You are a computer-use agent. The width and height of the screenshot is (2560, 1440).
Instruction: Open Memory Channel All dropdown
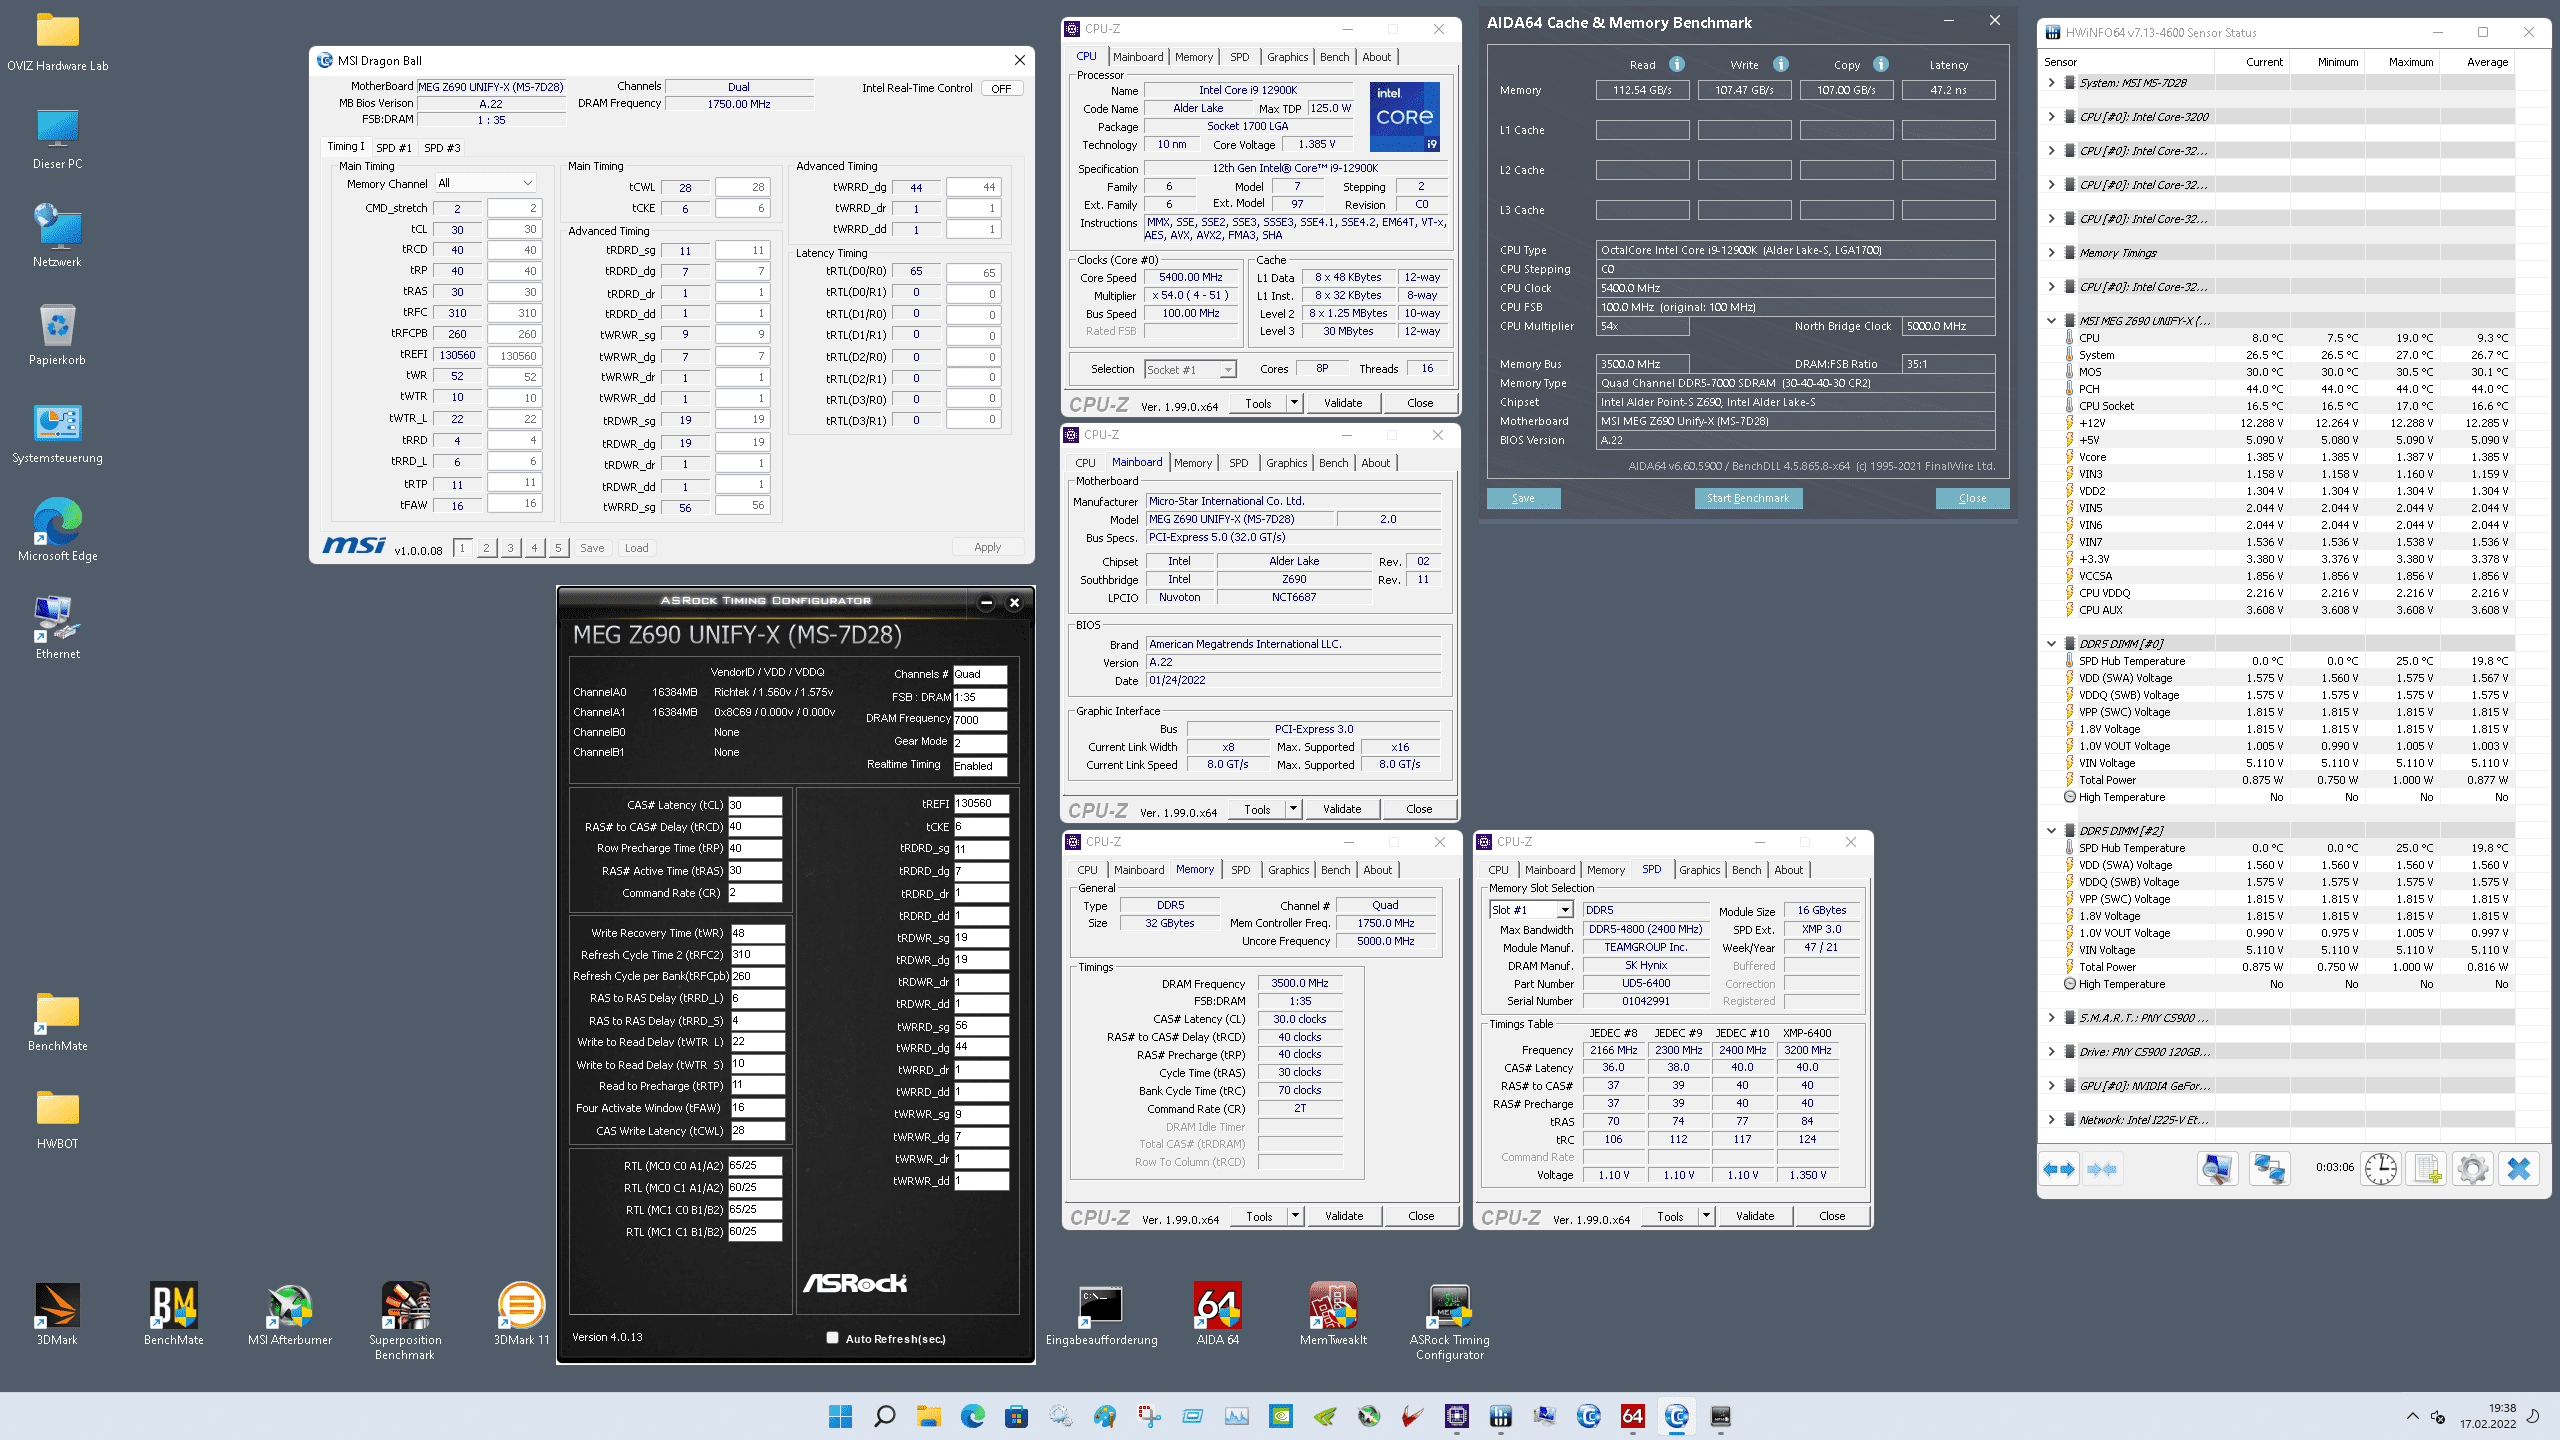(x=486, y=184)
